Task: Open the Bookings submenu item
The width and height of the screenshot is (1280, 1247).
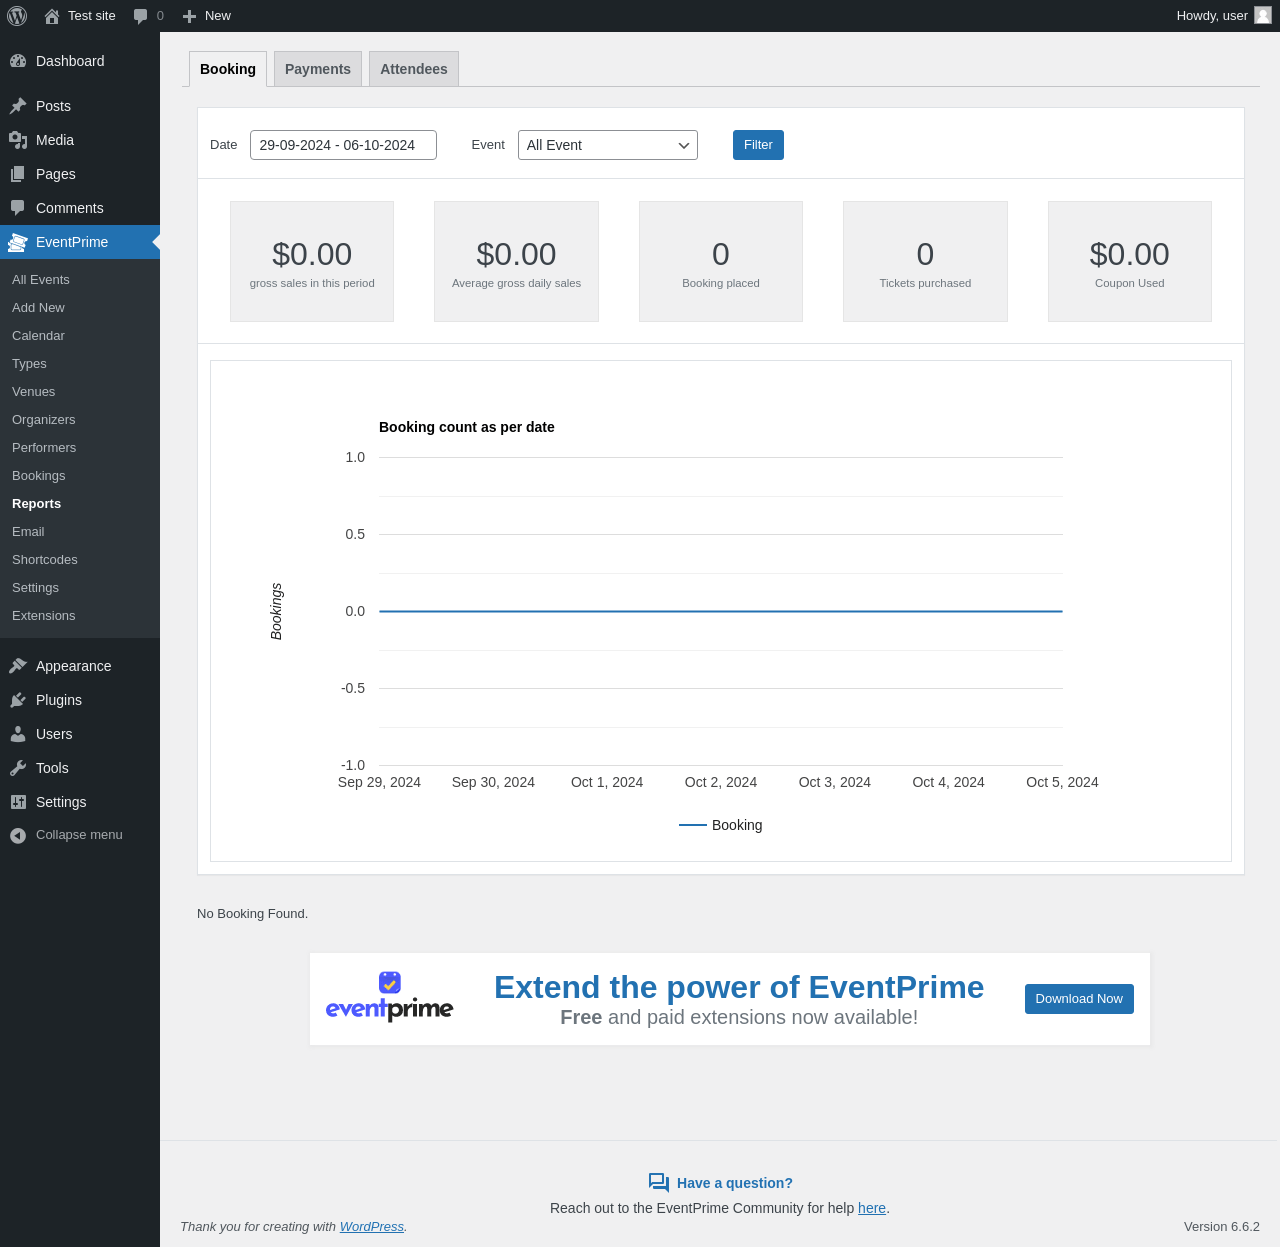Action: click(x=39, y=476)
